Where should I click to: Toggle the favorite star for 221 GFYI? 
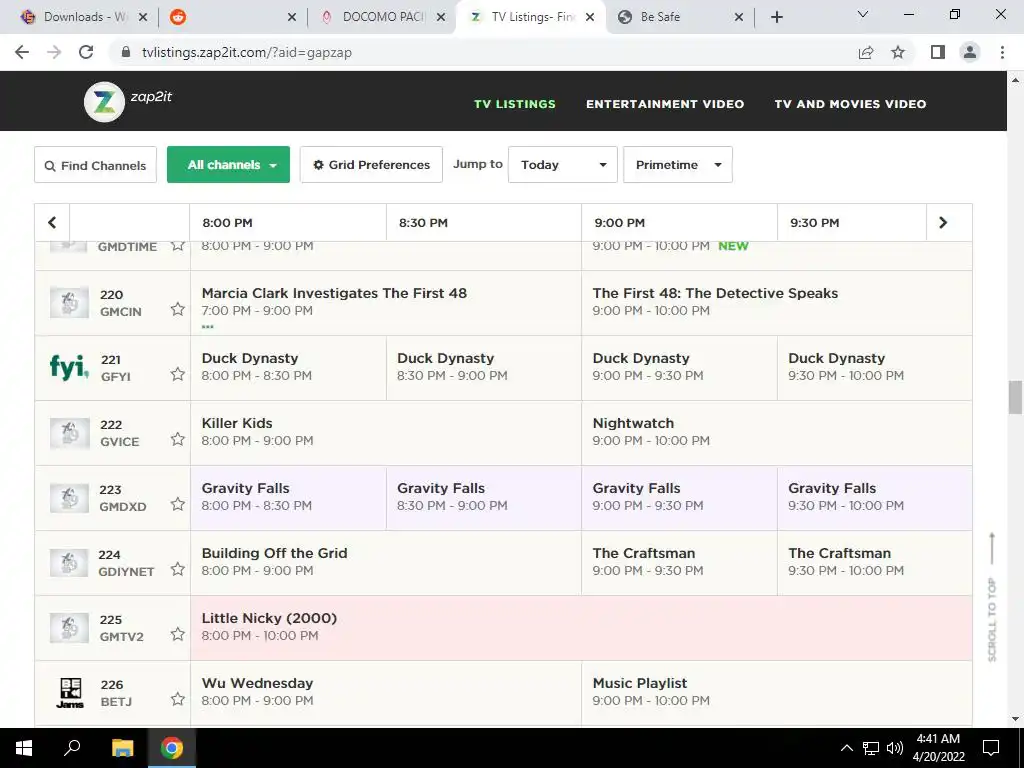178,374
